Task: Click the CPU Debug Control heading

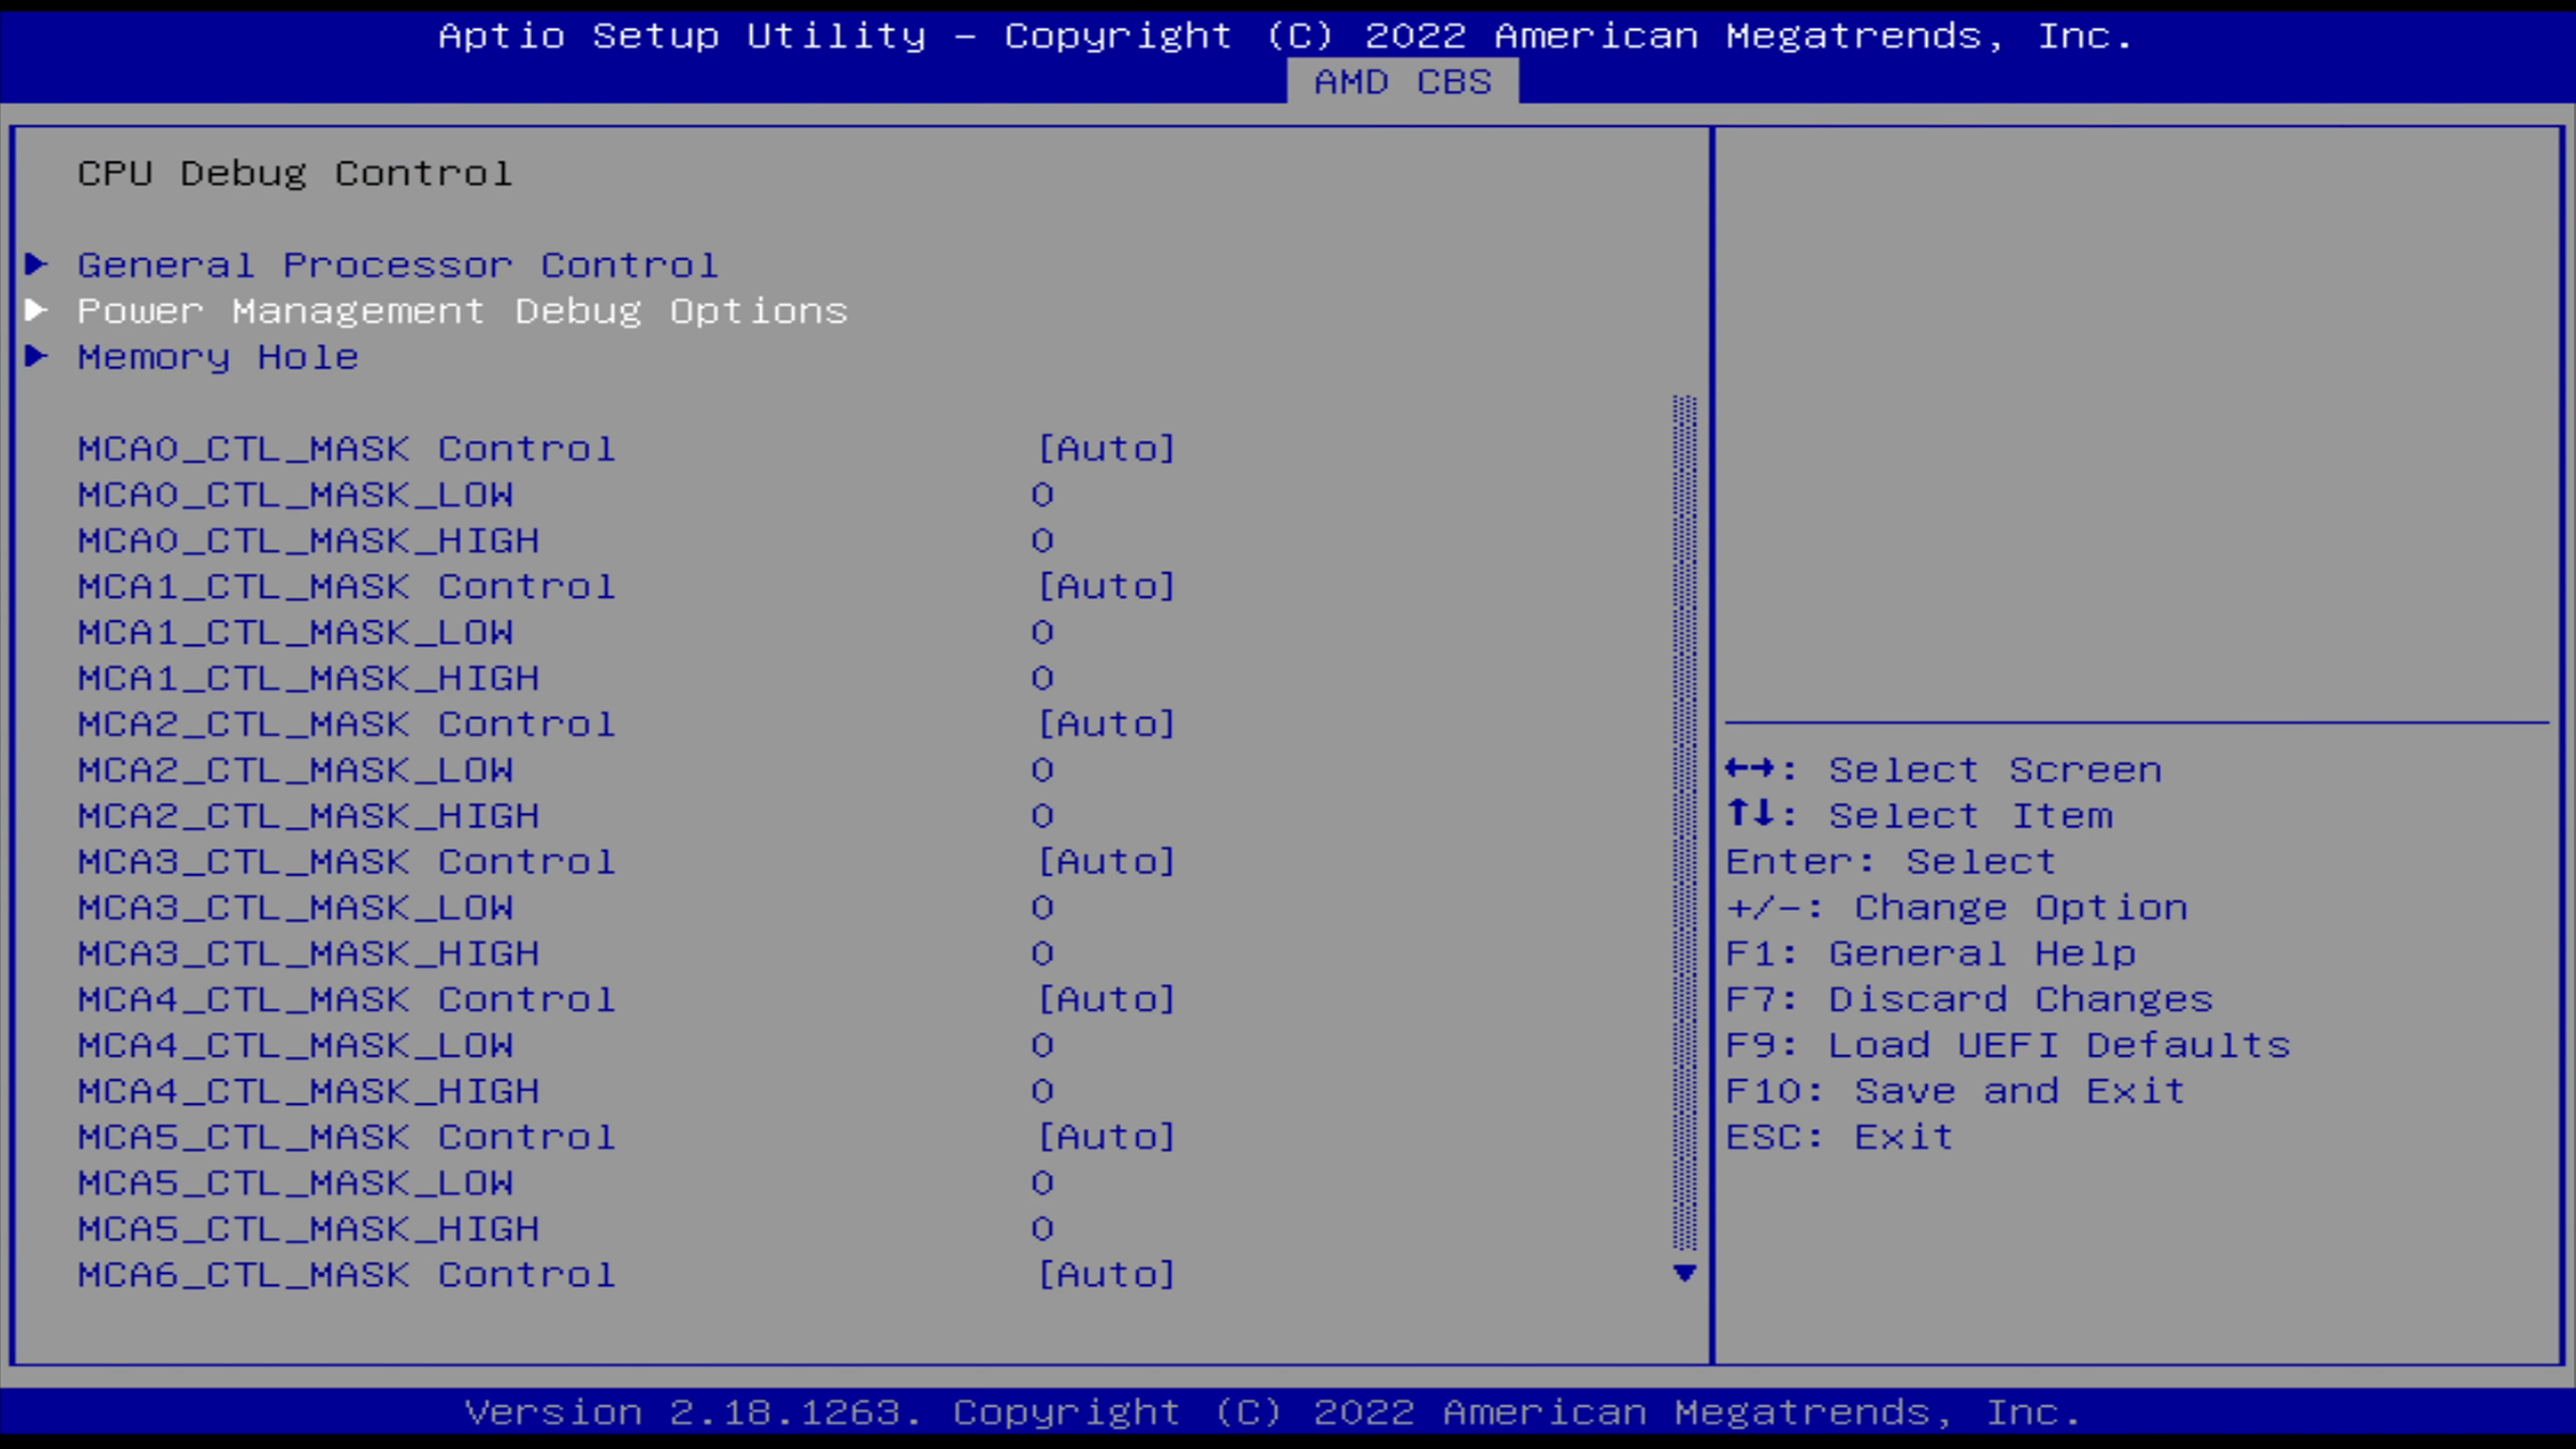Action: [295, 174]
